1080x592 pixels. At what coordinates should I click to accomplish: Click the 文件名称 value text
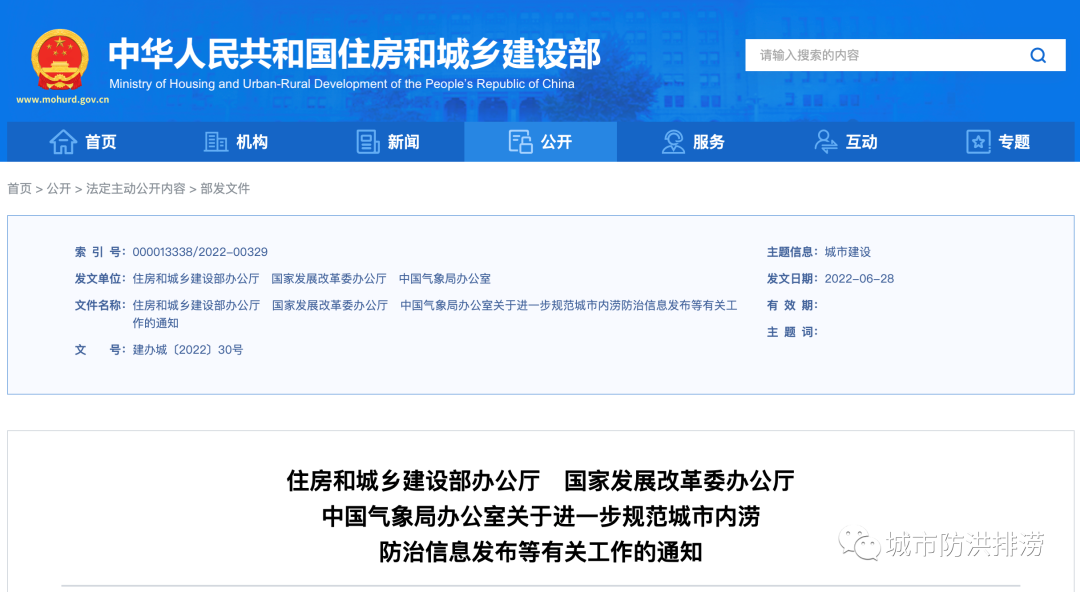[435, 314]
